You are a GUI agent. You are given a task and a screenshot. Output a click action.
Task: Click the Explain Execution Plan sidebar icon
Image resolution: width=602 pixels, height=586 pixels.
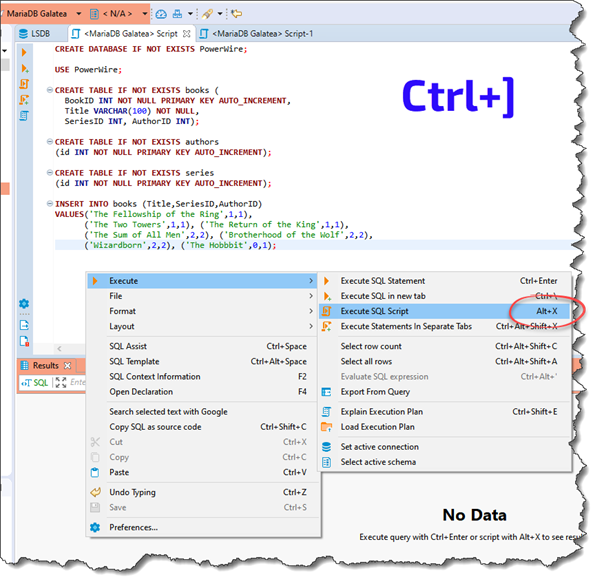click(25, 100)
